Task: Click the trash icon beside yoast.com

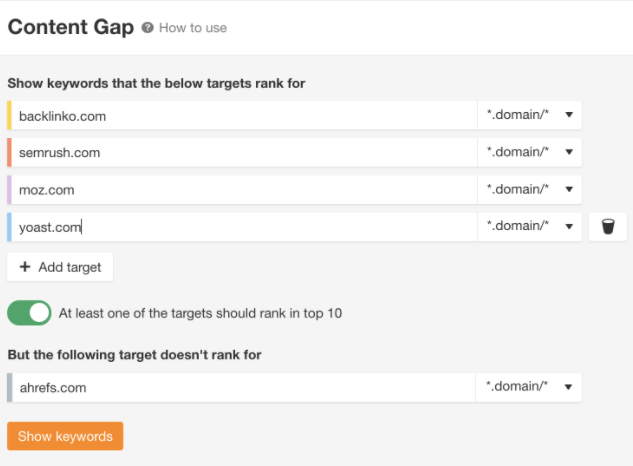Action: coord(608,227)
